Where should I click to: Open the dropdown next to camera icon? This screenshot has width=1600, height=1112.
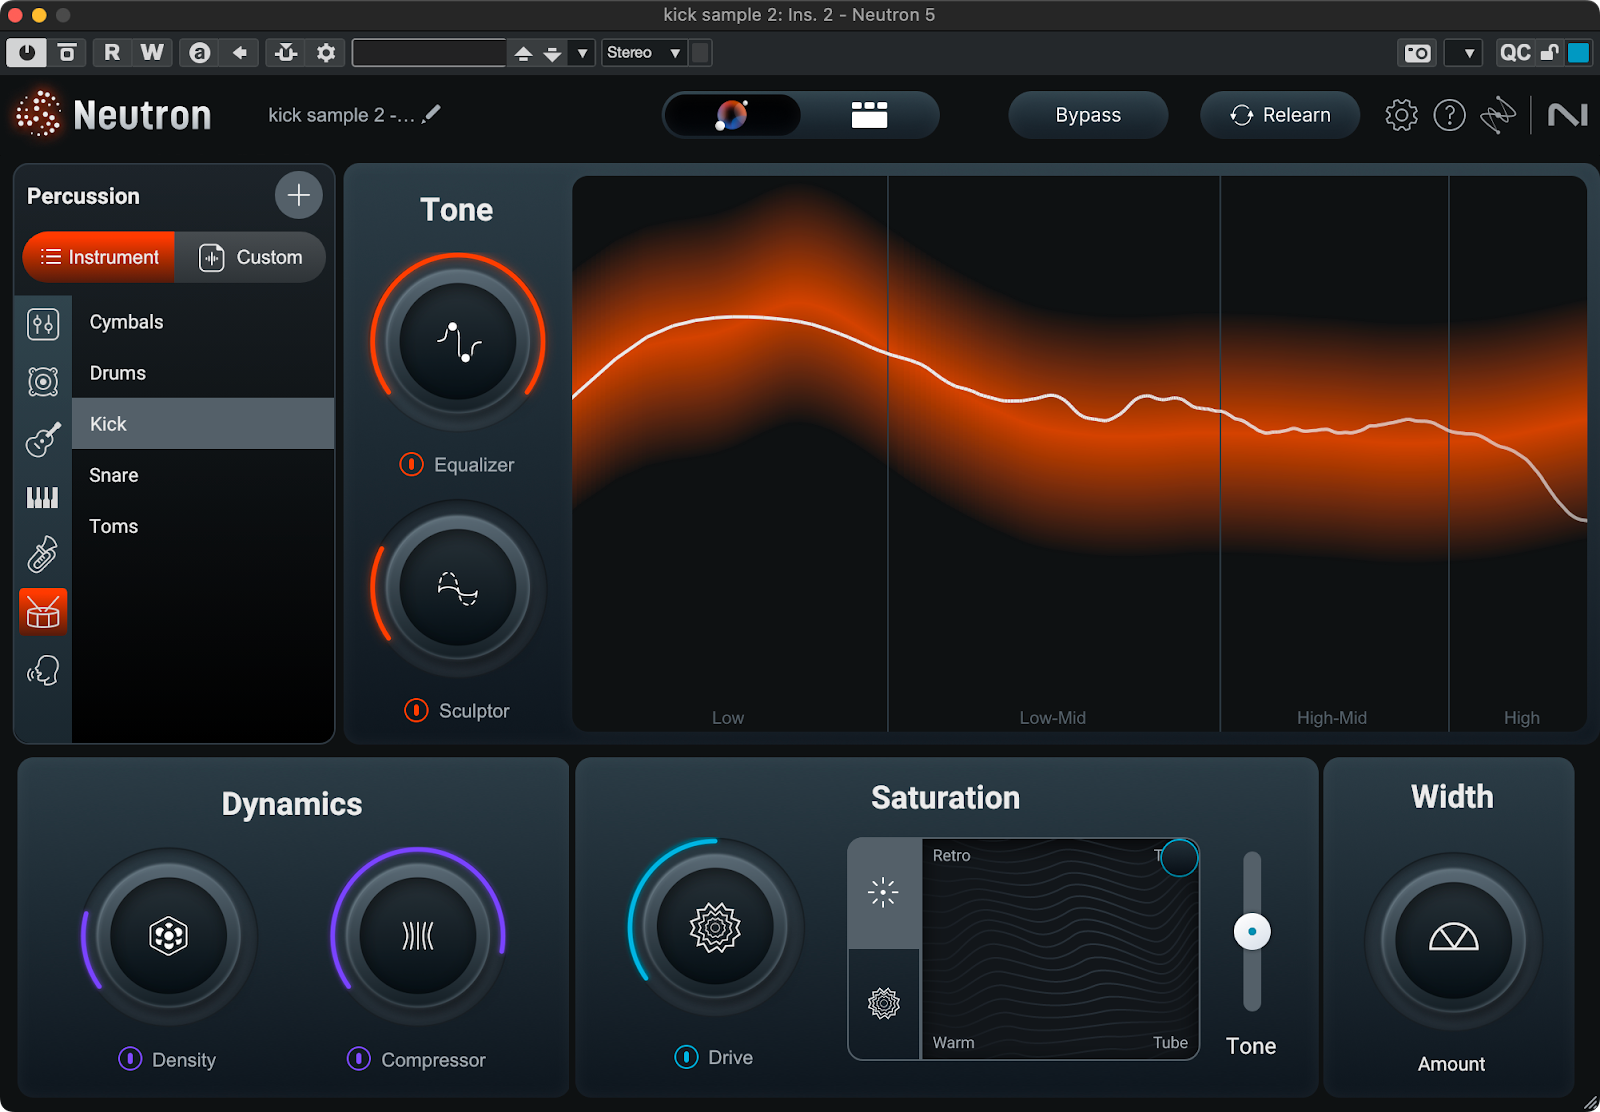click(x=1468, y=53)
